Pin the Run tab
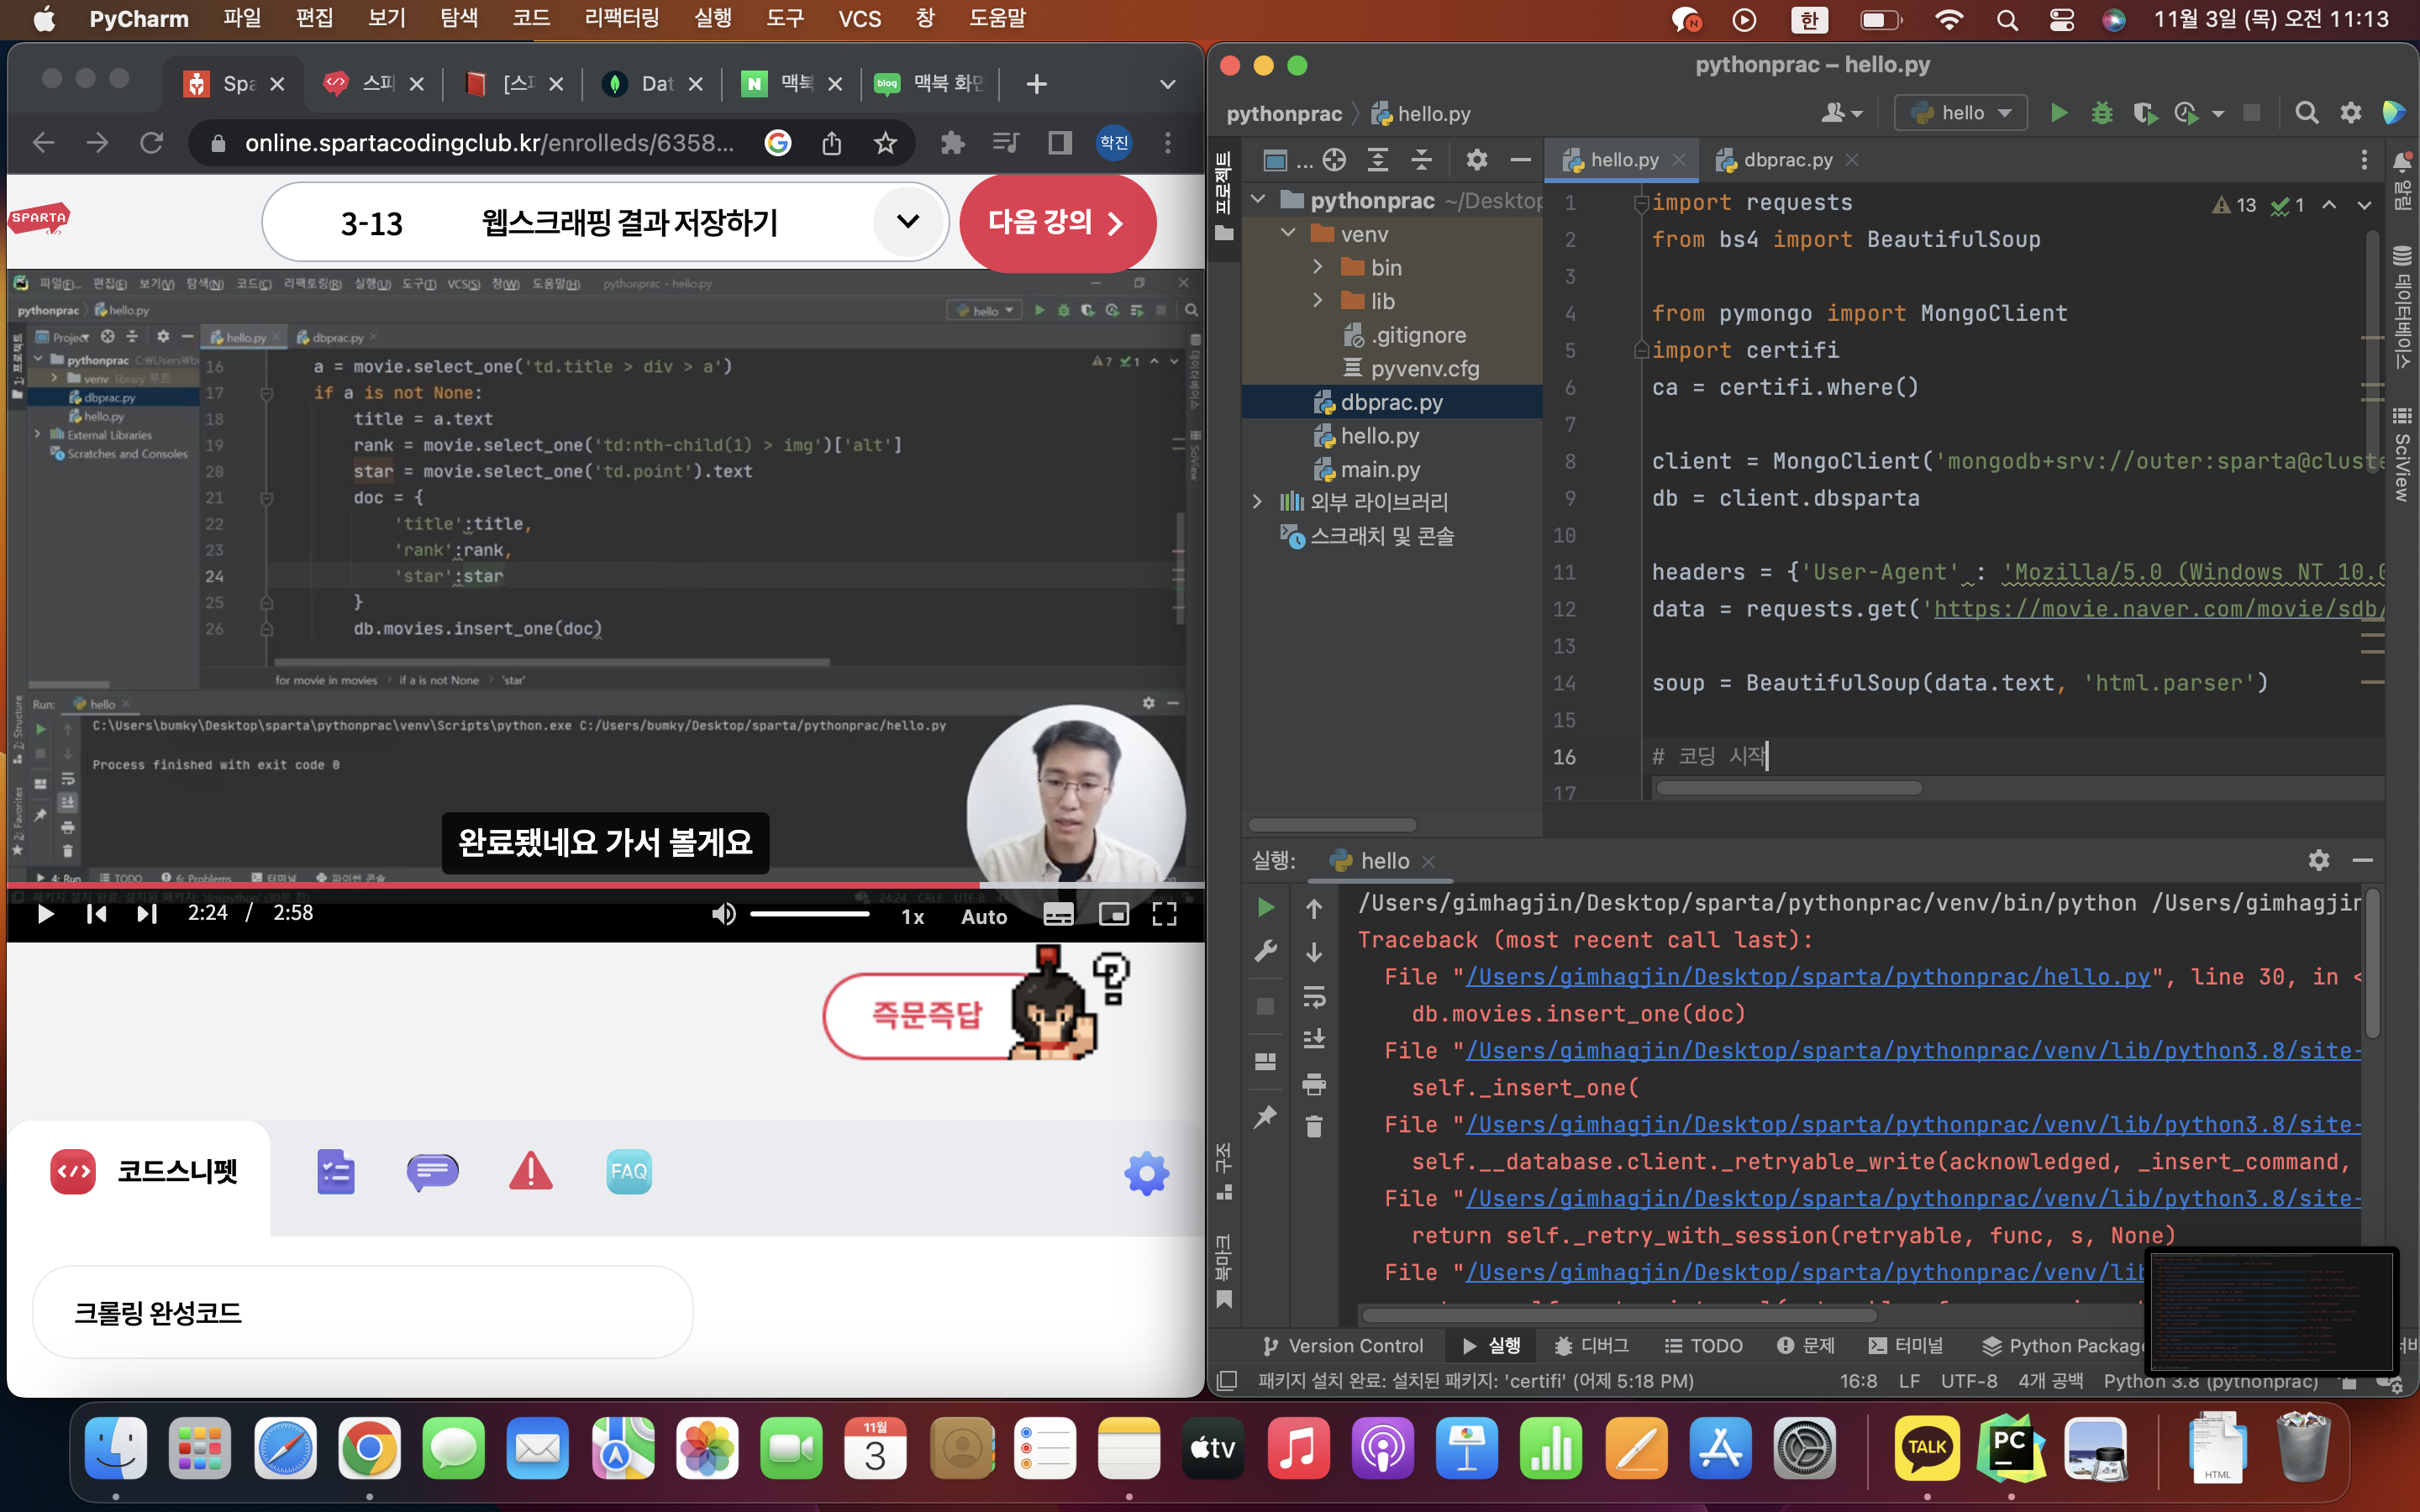The image size is (2420, 1512). pos(1265,1117)
